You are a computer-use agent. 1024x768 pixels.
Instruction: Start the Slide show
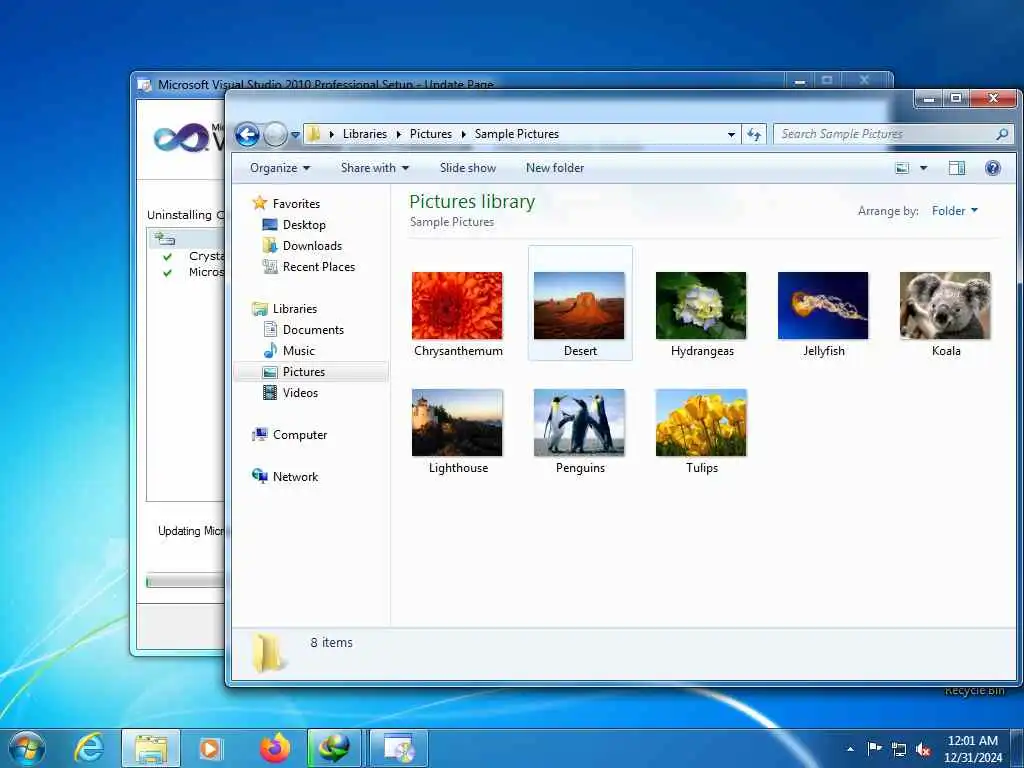coord(468,168)
